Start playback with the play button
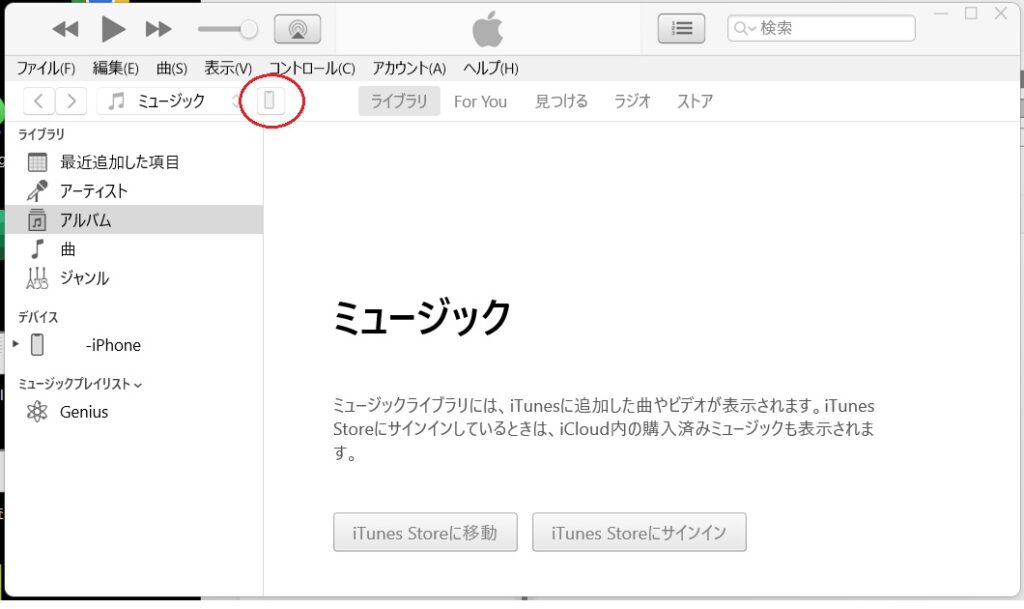Screen dimensions: 1024x609 (113, 29)
